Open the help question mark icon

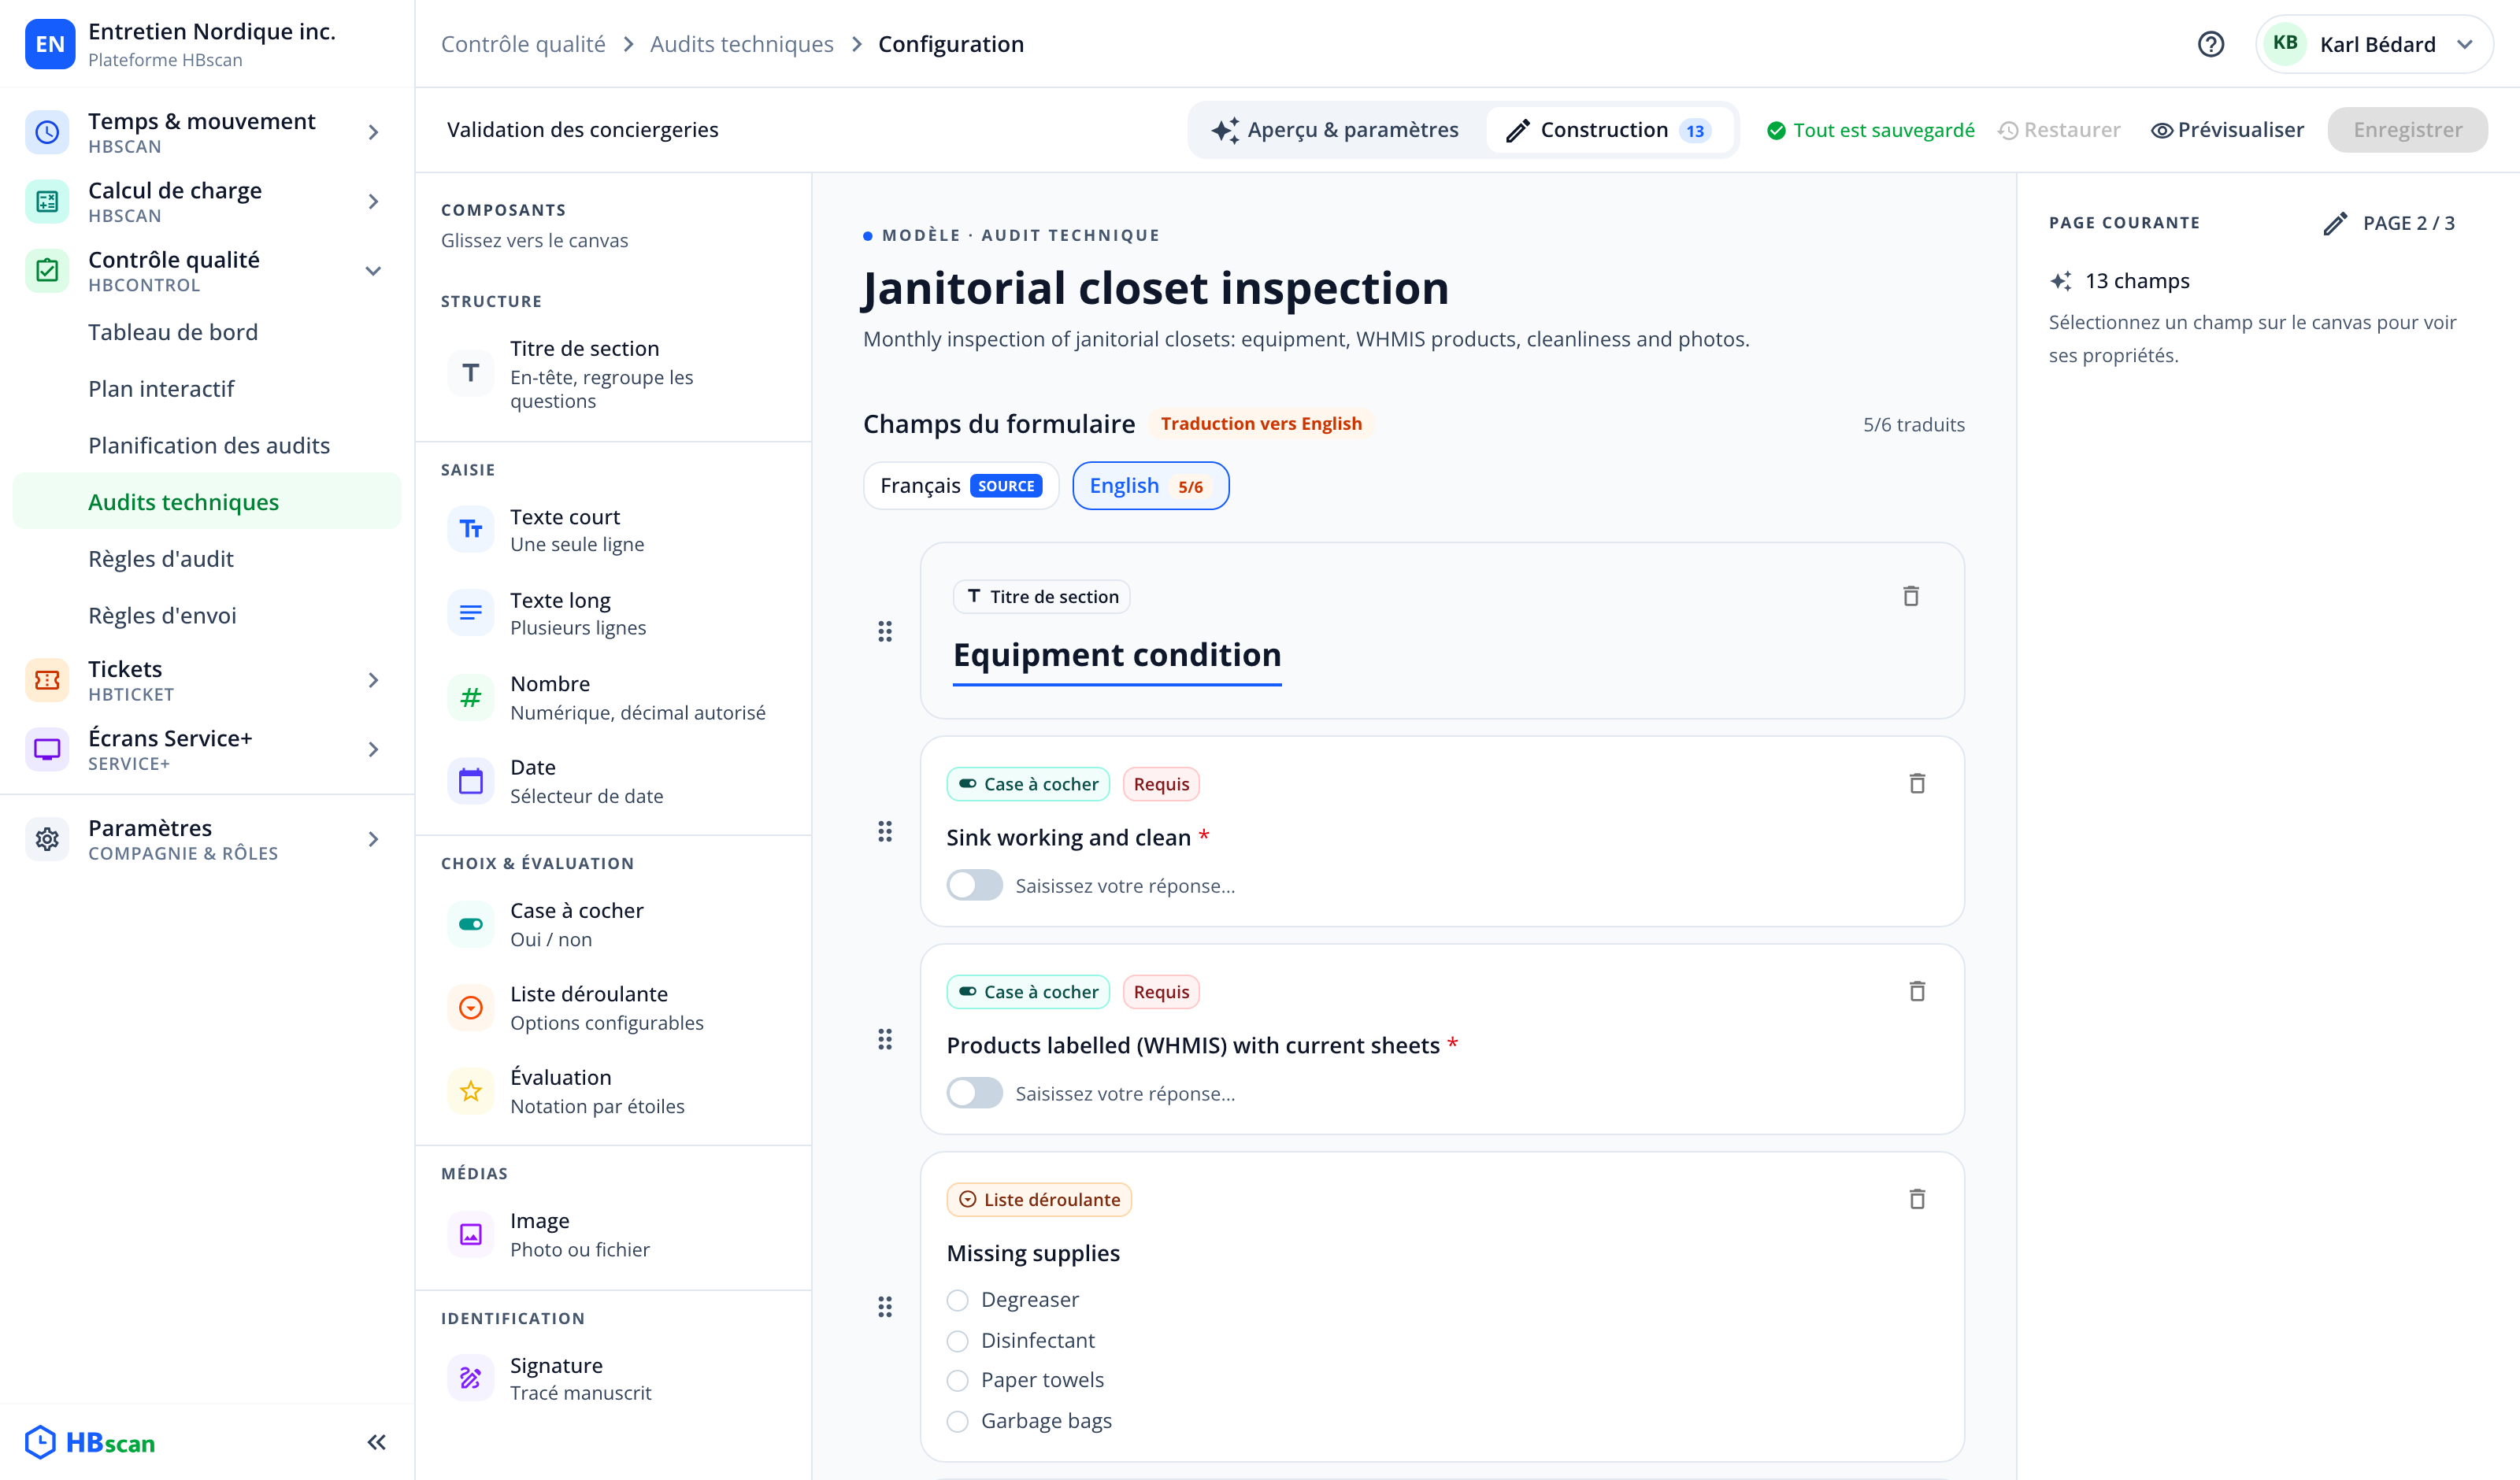pyautogui.click(x=2210, y=44)
